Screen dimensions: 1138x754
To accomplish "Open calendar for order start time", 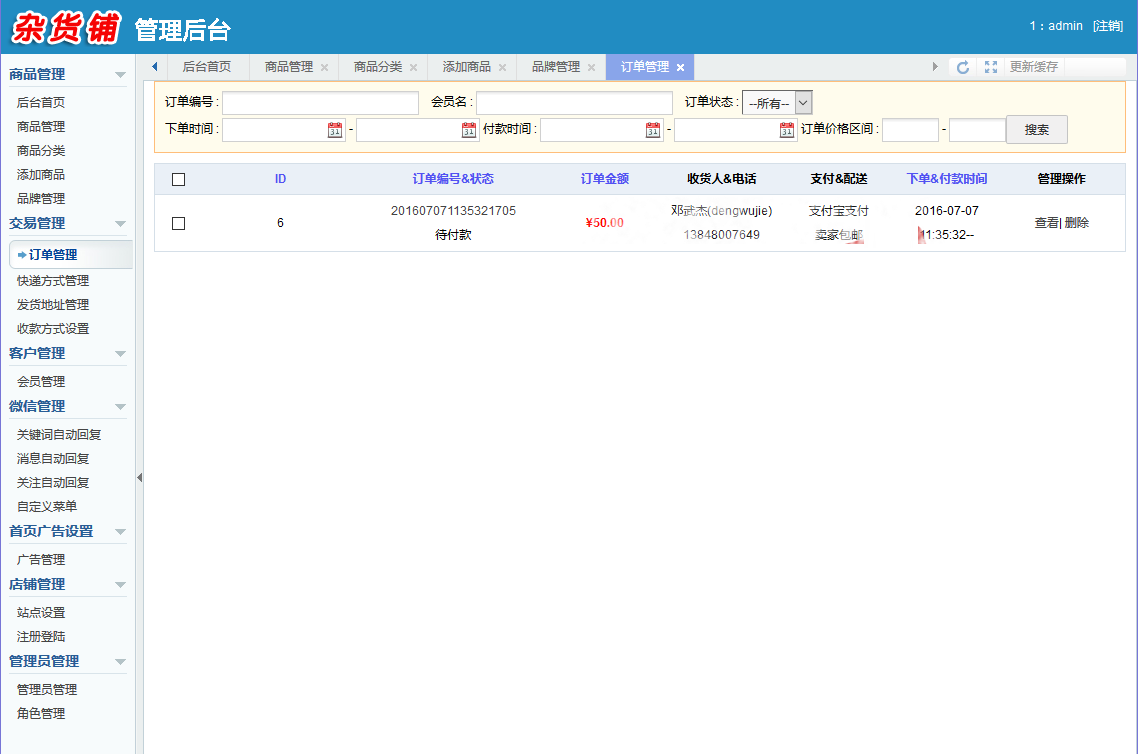I will coord(335,130).
